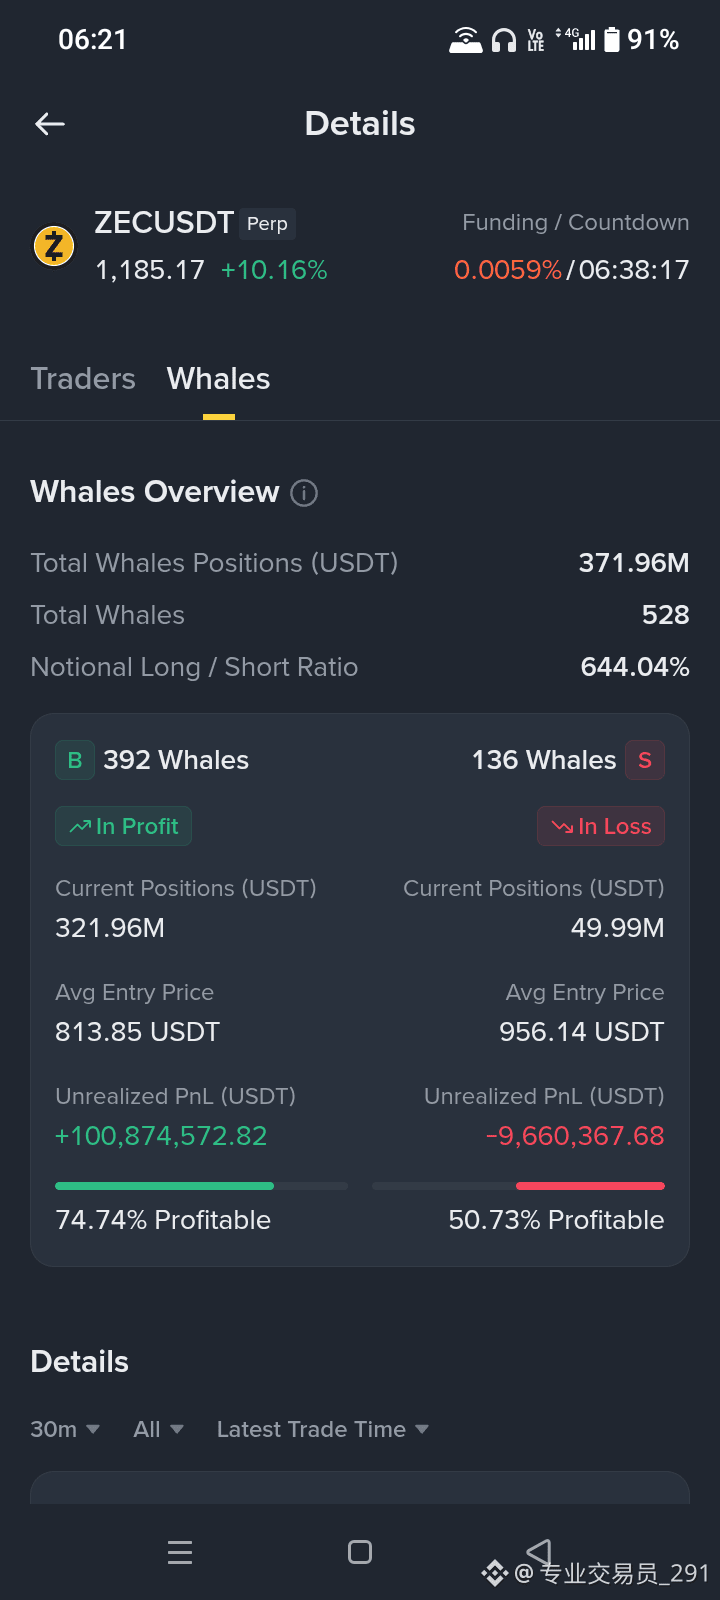Open Android recent apps menu icon
Screen dimensions: 720x1600
click(x=180, y=1552)
